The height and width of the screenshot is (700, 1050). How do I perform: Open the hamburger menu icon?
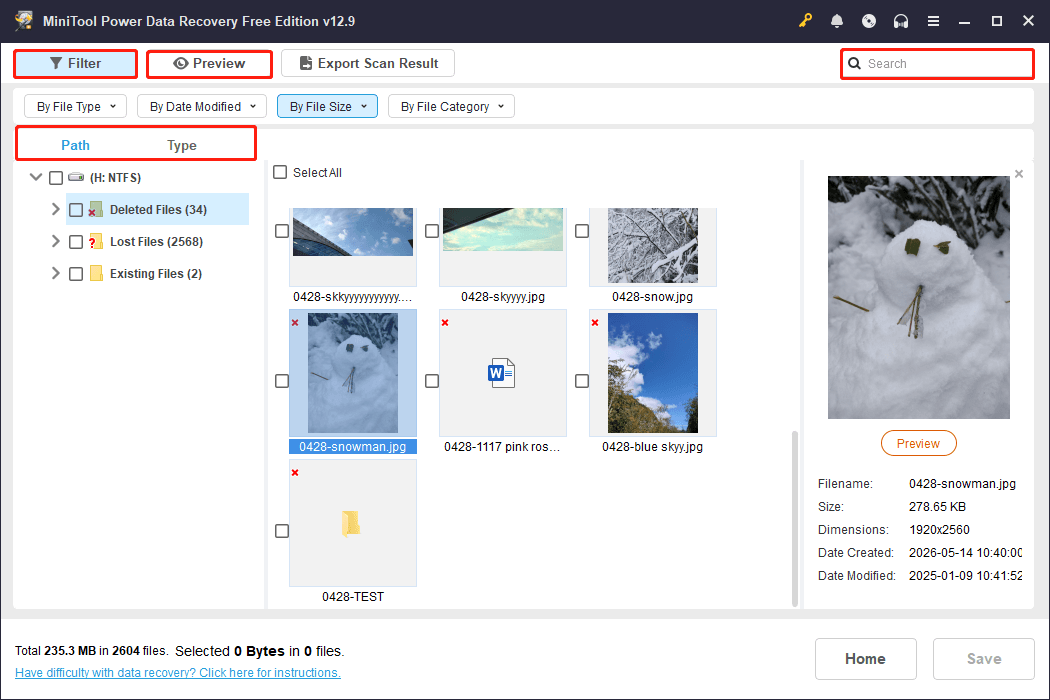pos(933,21)
